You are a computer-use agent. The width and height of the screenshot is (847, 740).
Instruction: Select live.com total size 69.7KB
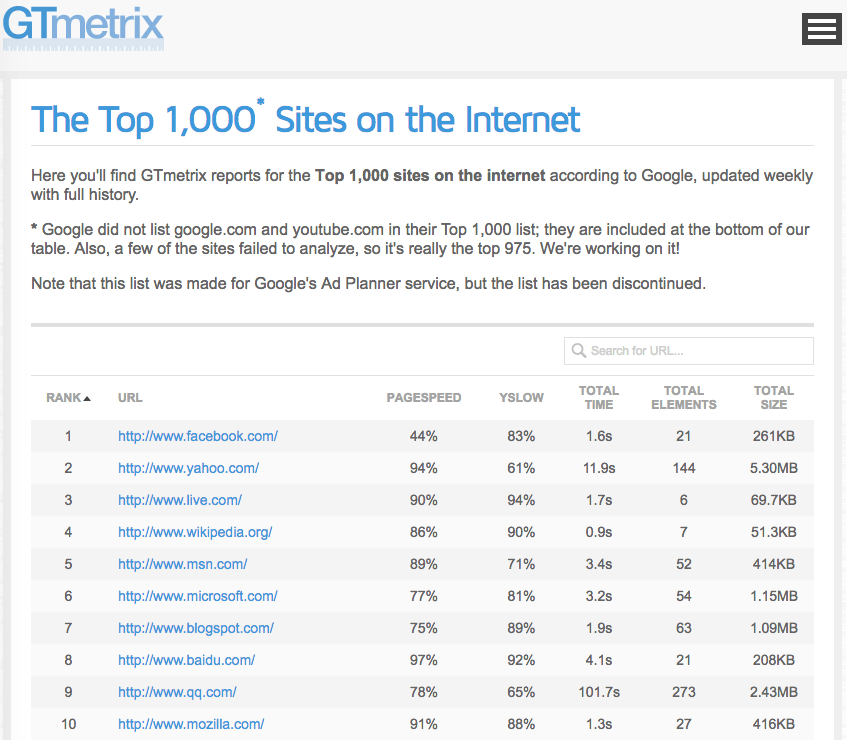pyautogui.click(x=774, y=500)
